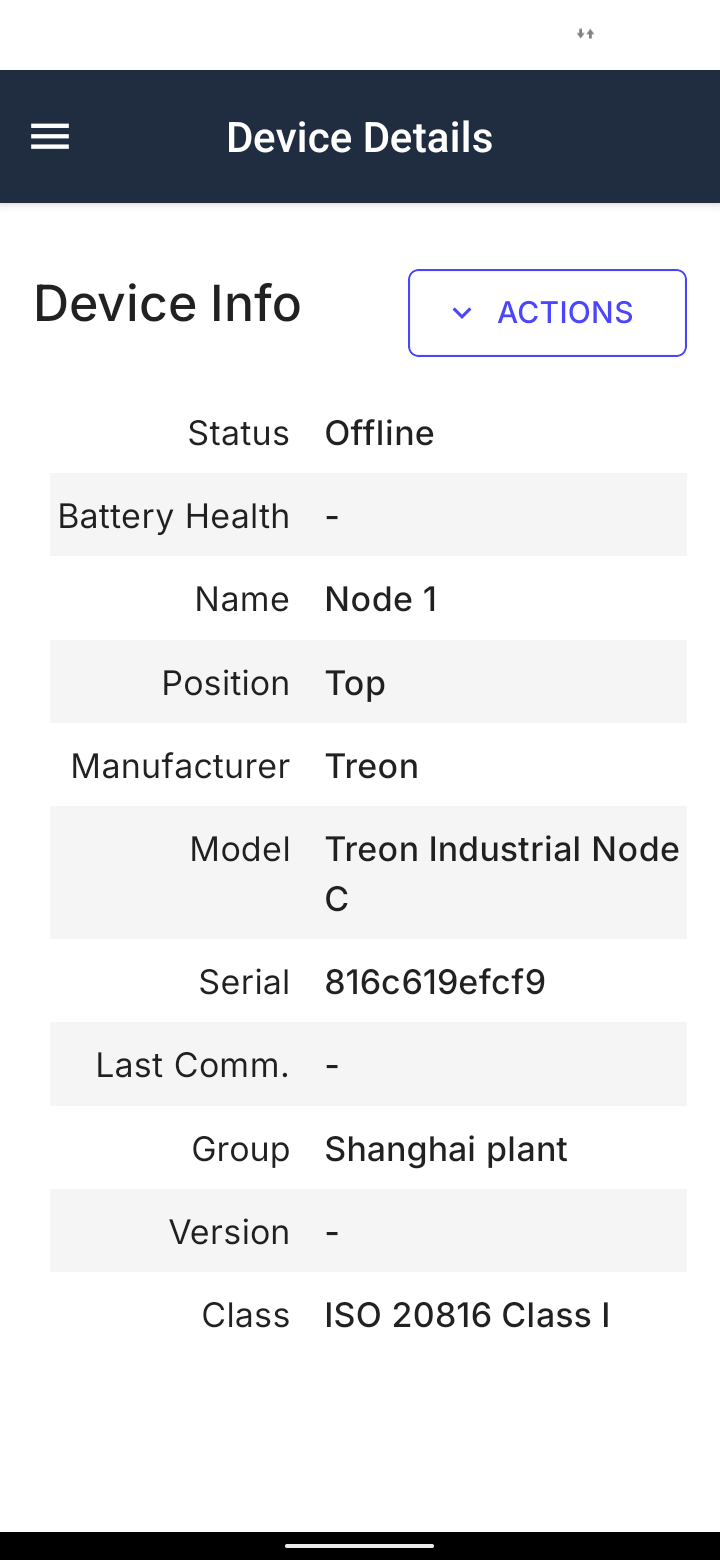Tap the Group row label
The height and width of the screenshot is (1560, 720).
(x=241, y=1149)
